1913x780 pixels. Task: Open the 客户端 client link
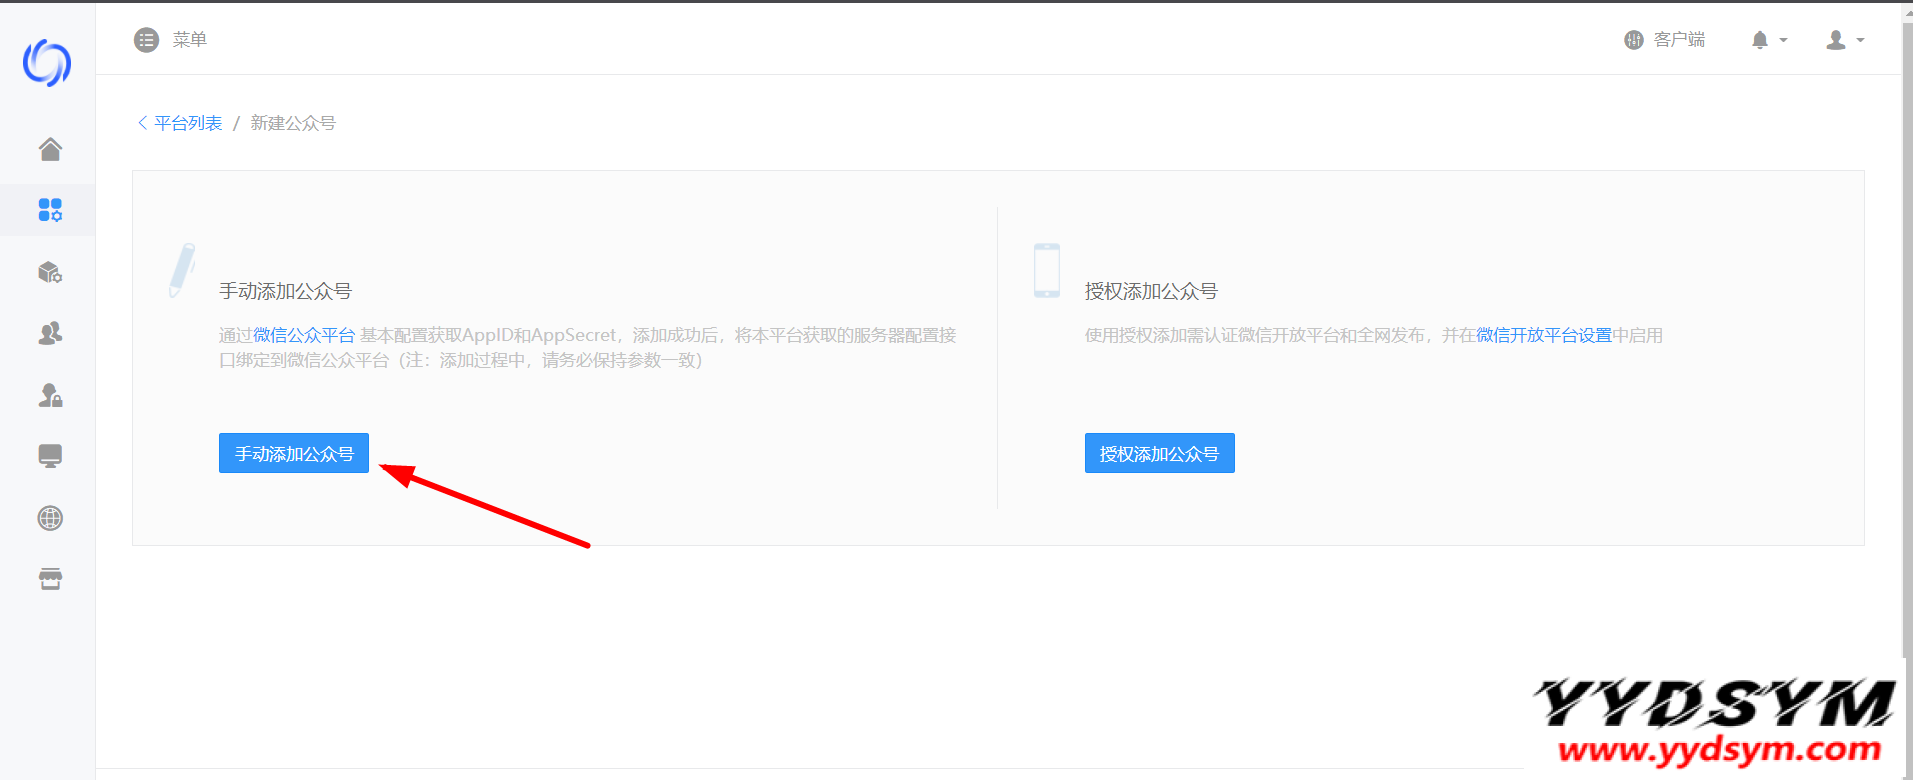pyautogui.click(x=1665, y=40)
